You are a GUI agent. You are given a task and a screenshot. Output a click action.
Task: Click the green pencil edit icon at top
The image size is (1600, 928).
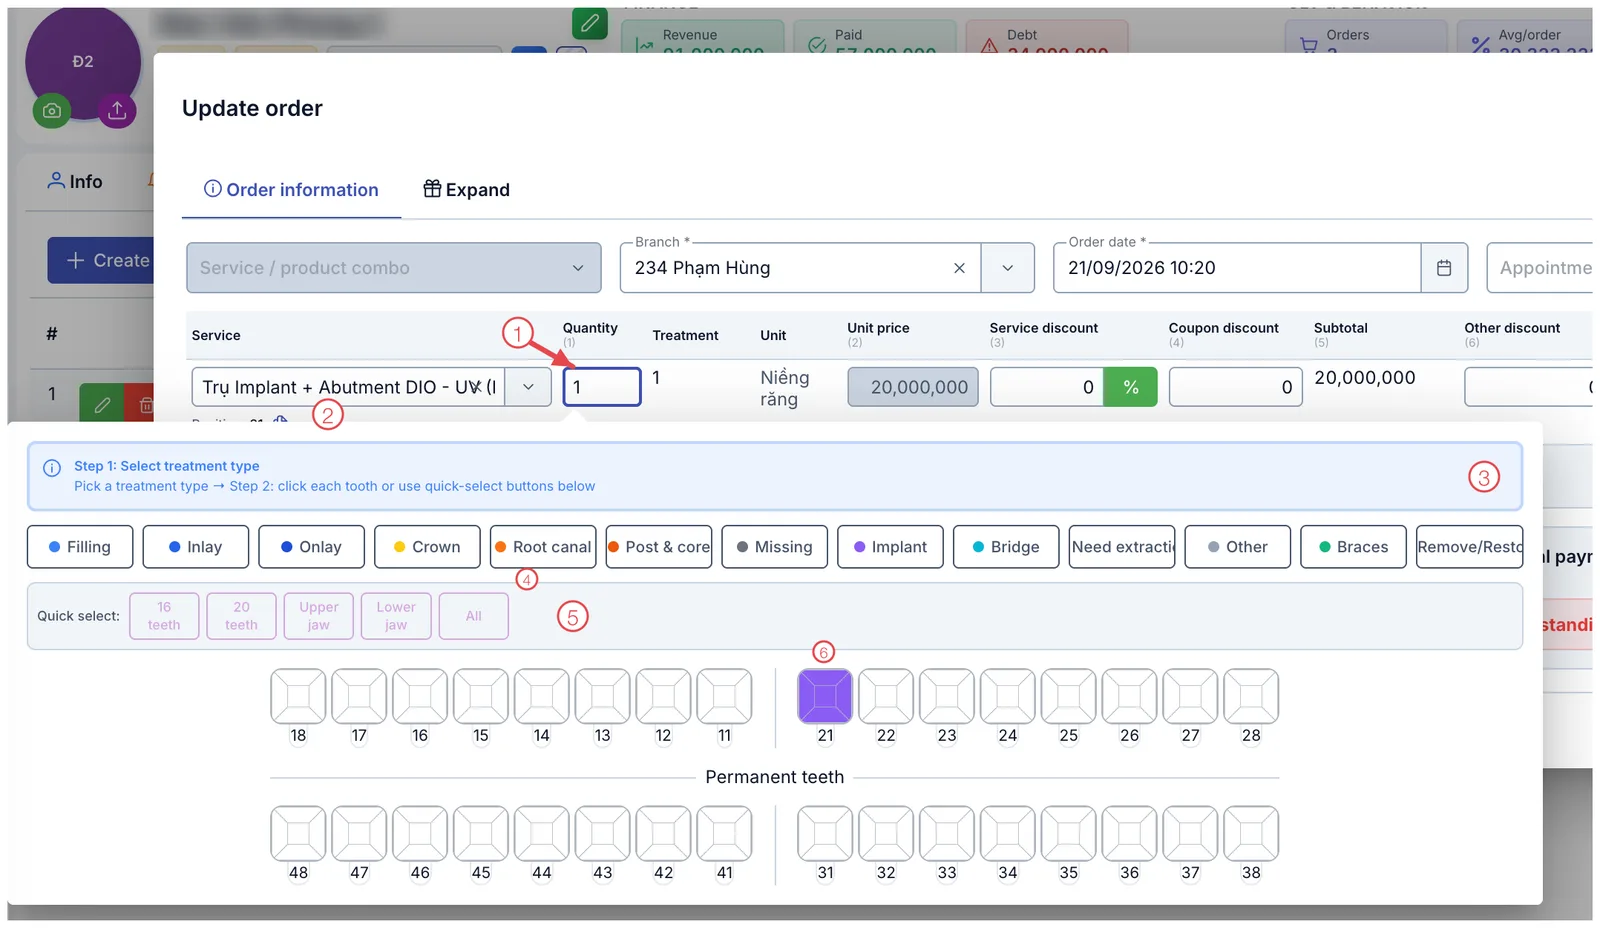590,22
